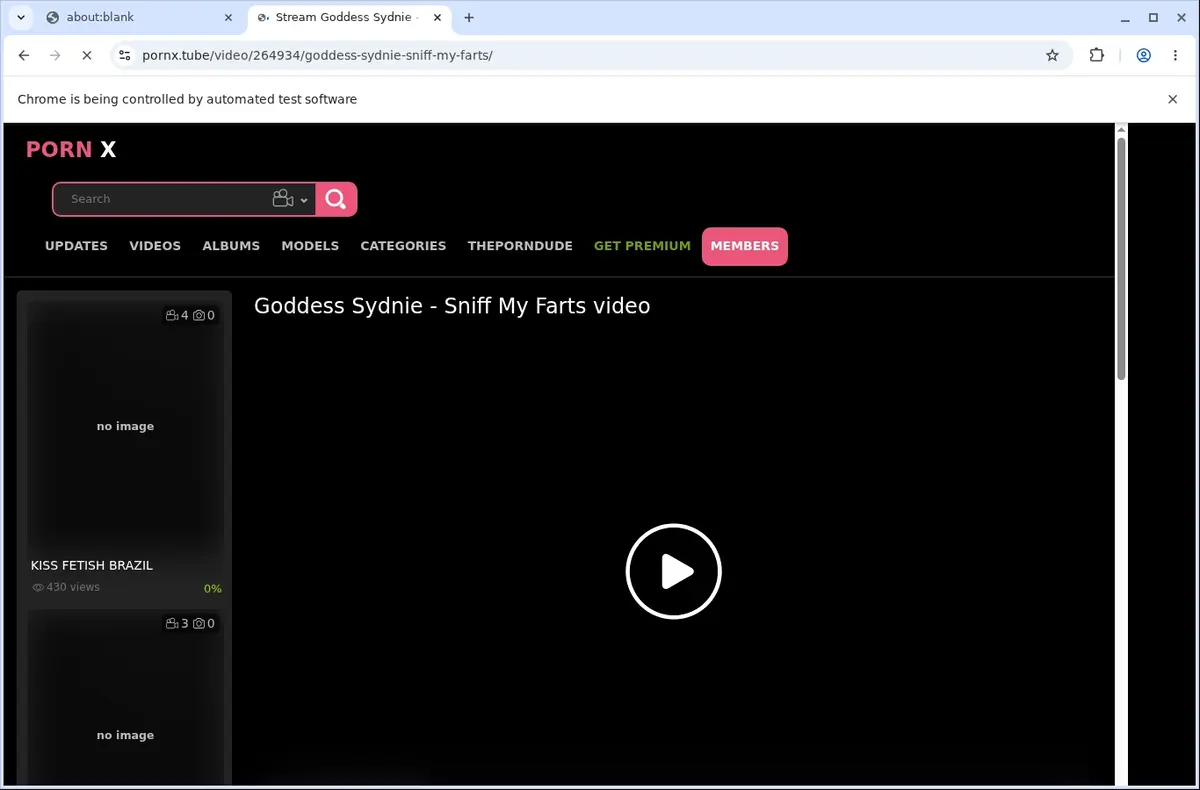Click the green GET PREMIUM link

click(x=642, y=246)
